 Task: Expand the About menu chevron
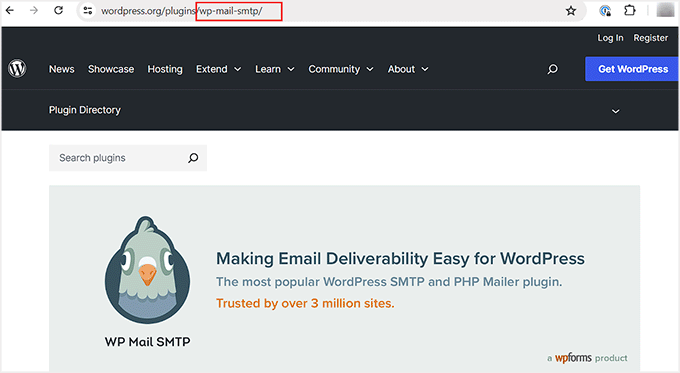pos(425,69)
